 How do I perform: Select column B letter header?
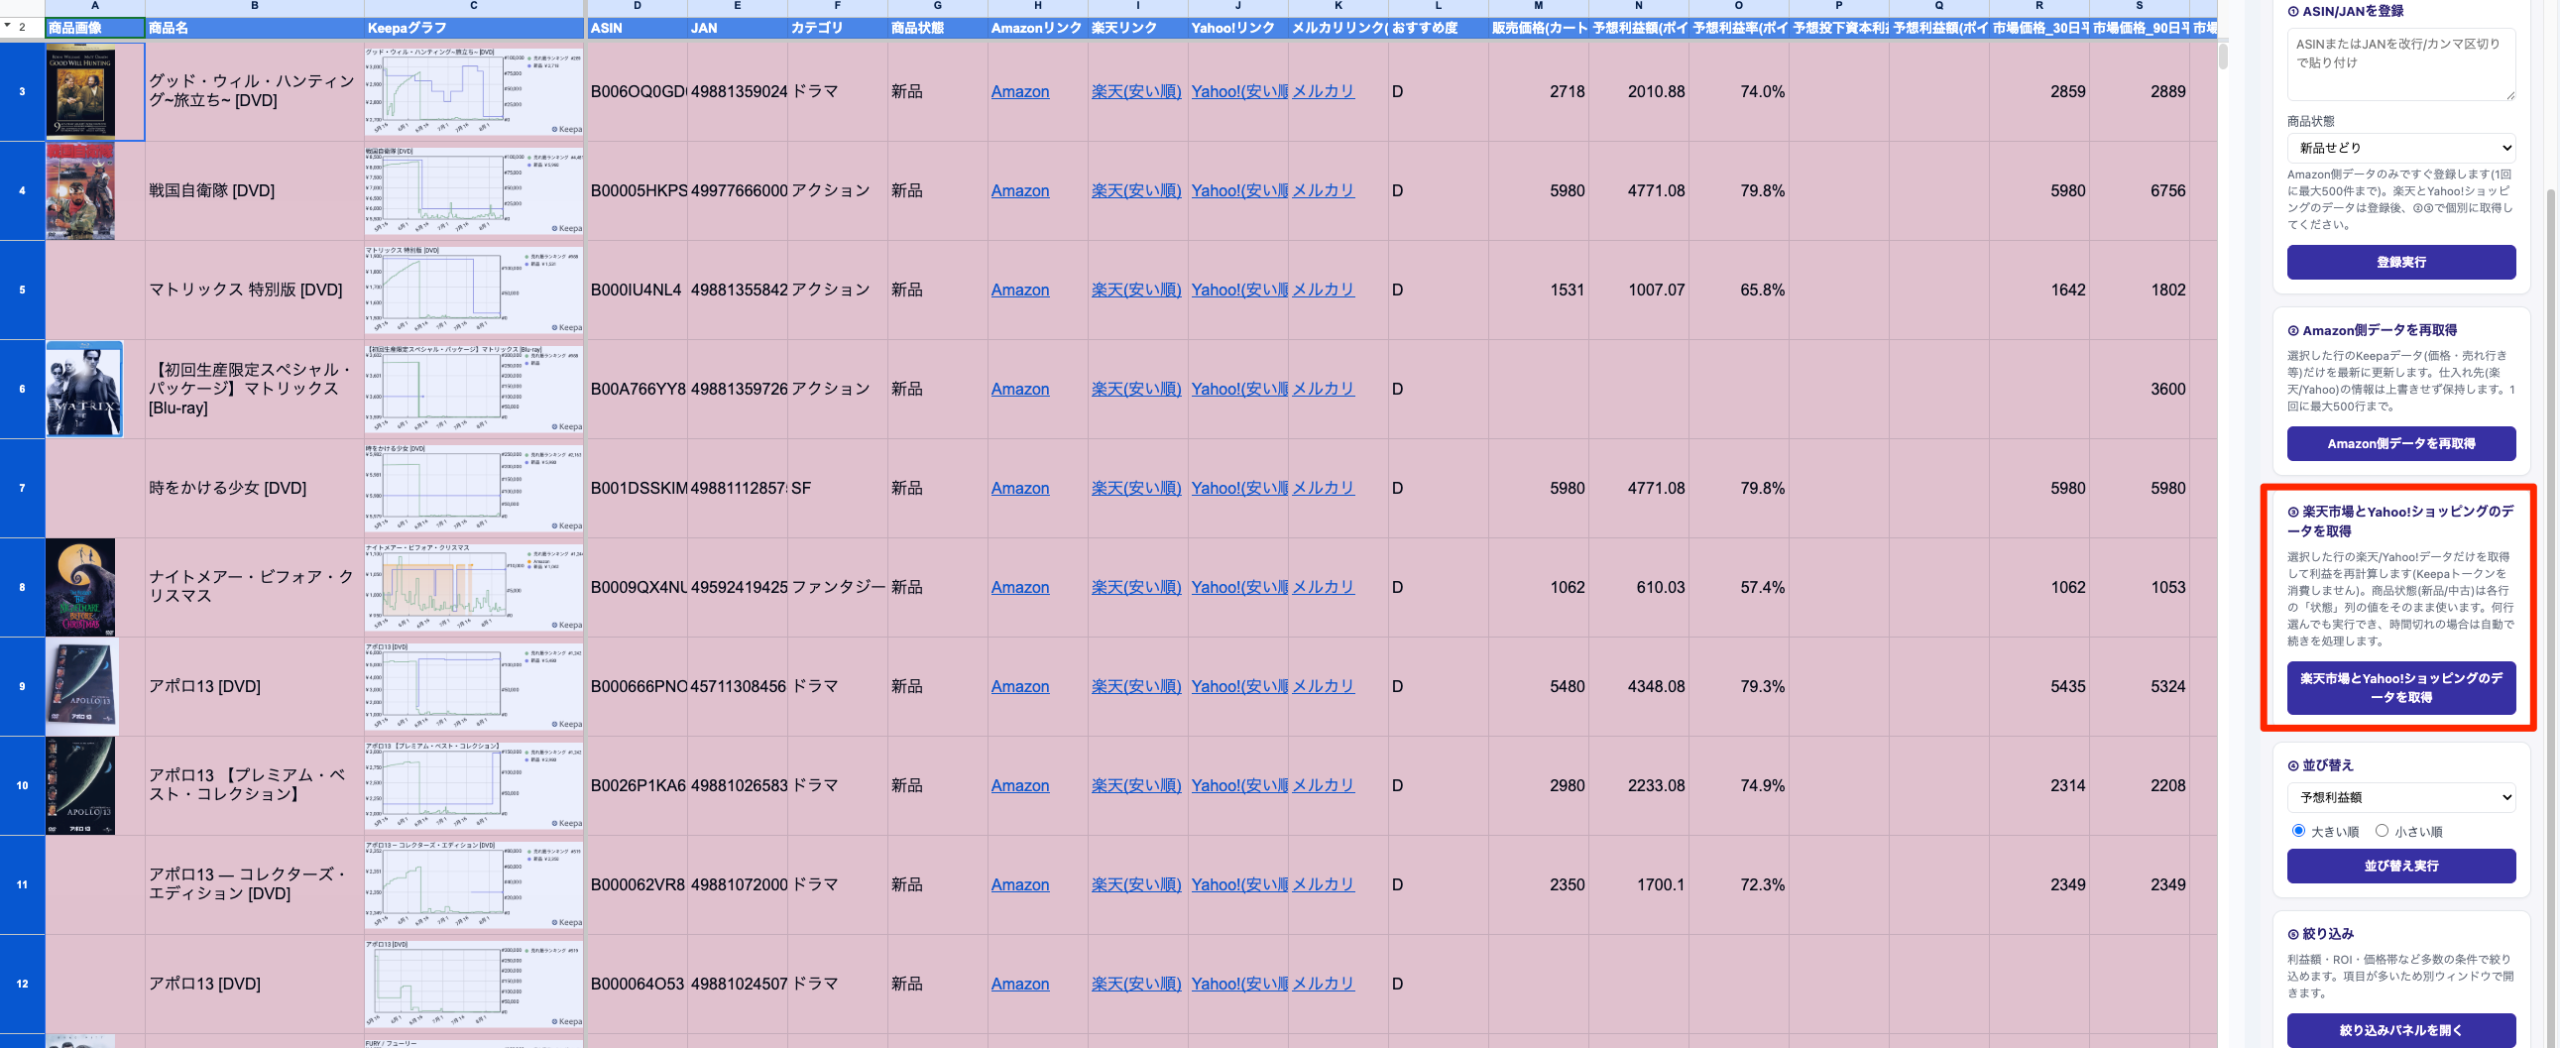coord(255,7)
